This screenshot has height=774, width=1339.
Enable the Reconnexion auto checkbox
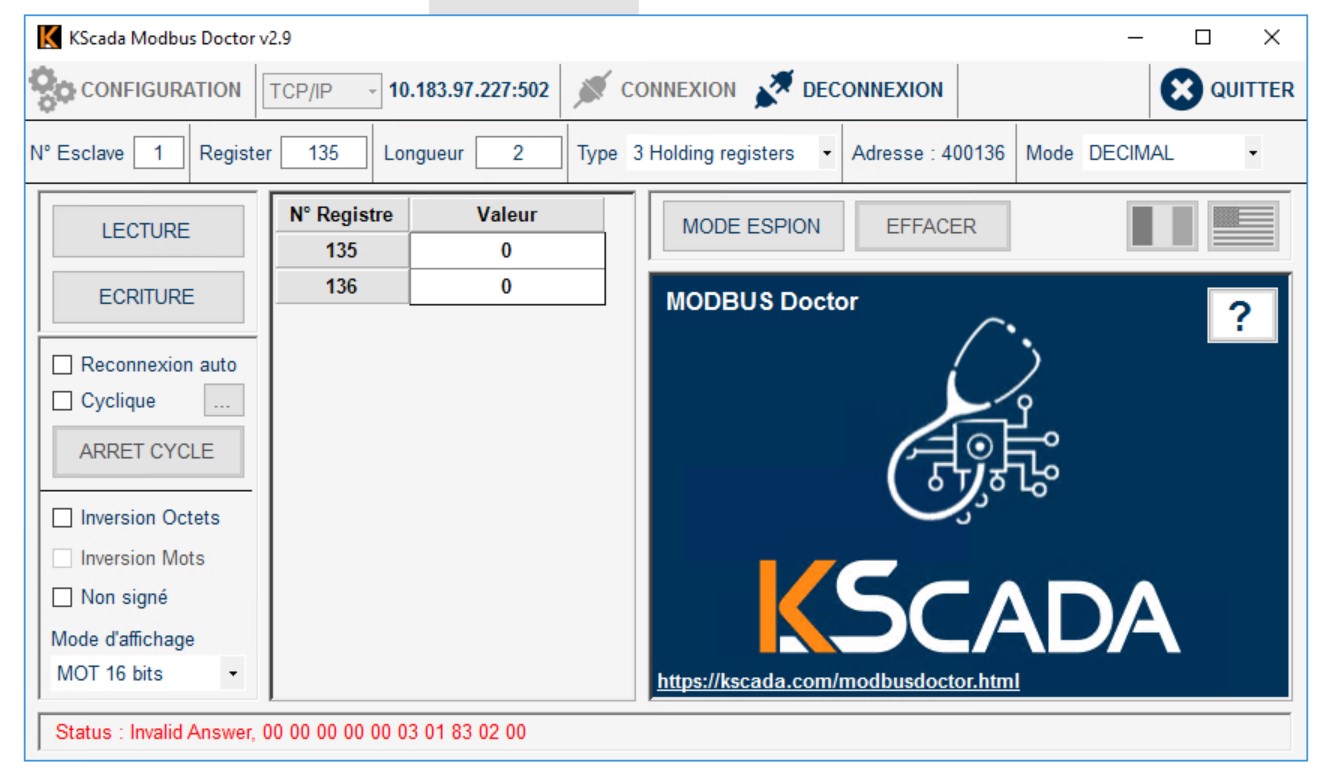coord(62,366)
